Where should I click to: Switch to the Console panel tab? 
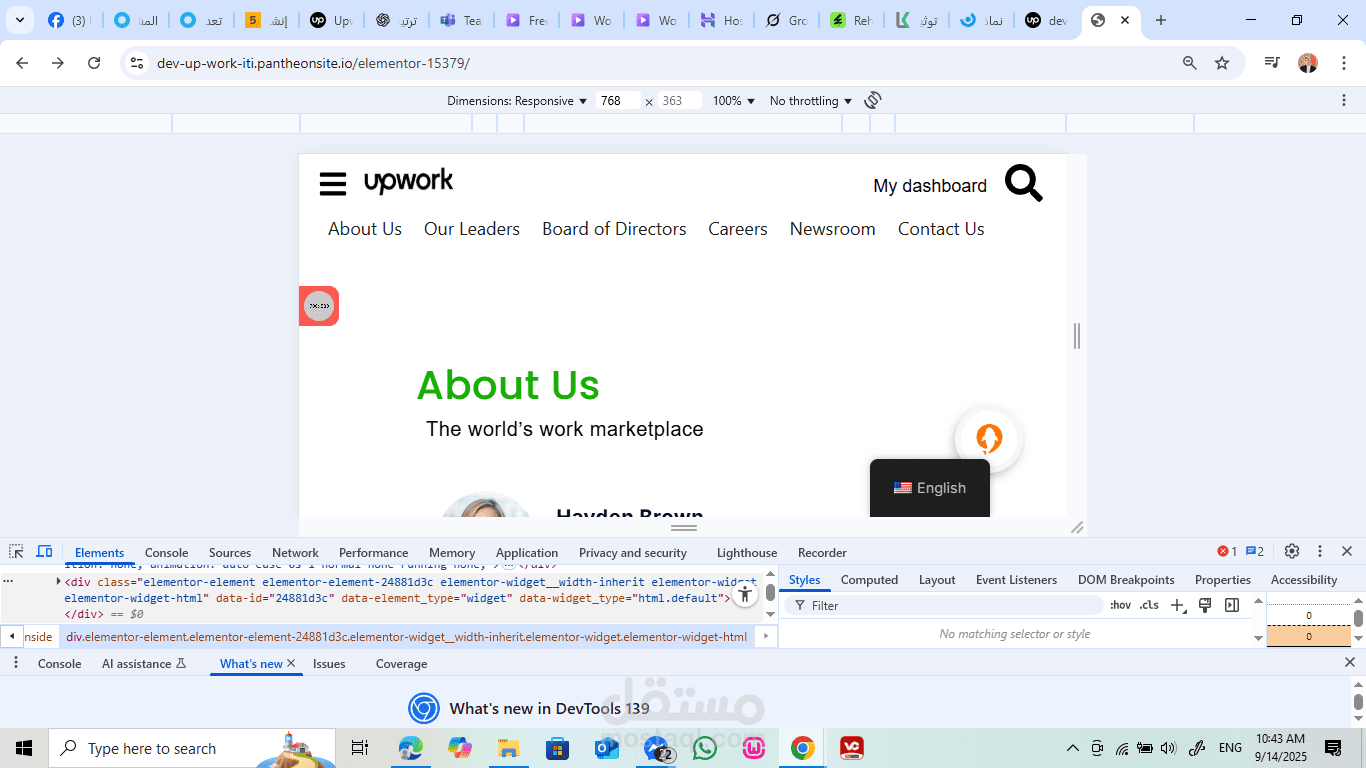tap(166, 552)
